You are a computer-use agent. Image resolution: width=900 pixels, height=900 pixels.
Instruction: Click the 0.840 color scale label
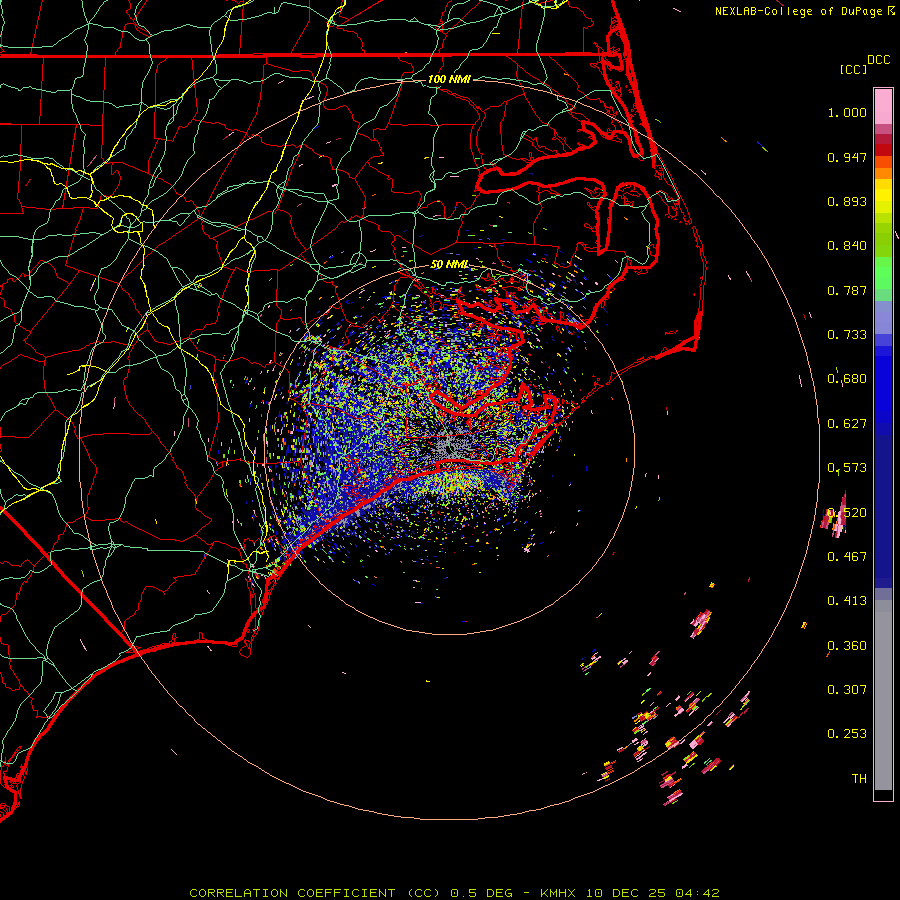pos(847,246)
